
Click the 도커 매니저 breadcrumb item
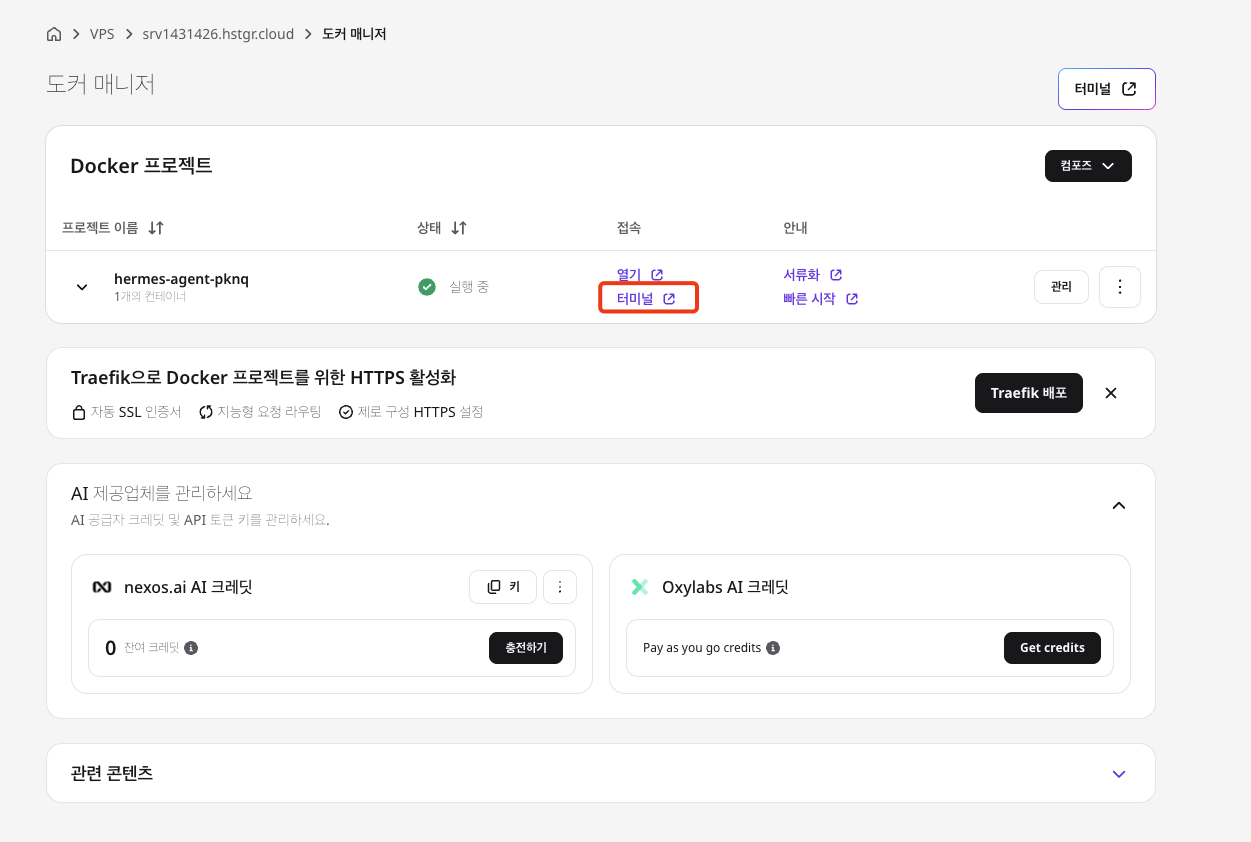tap(354, 34)
